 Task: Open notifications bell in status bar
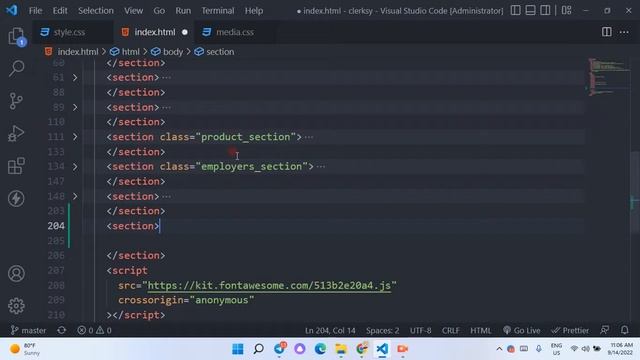pyautogui.click(x=624, y=330)
